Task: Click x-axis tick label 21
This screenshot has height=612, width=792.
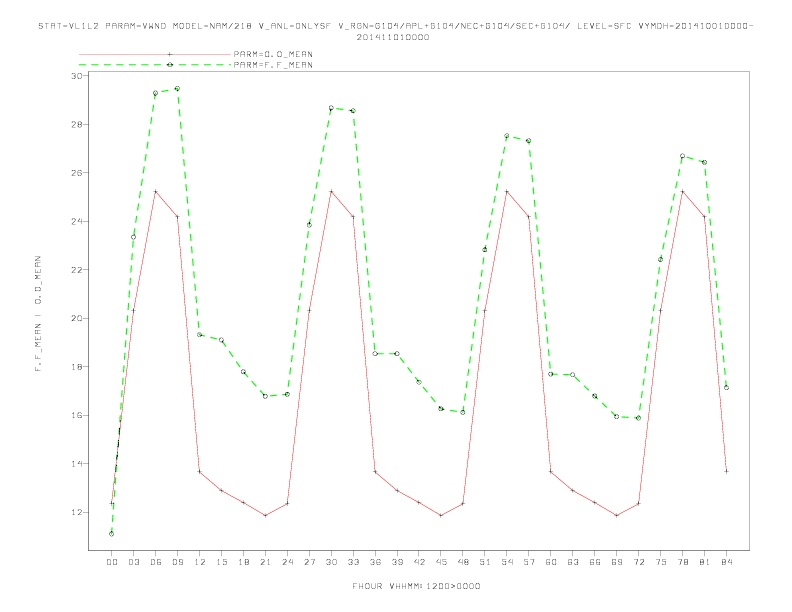Action: coord(265,562)
